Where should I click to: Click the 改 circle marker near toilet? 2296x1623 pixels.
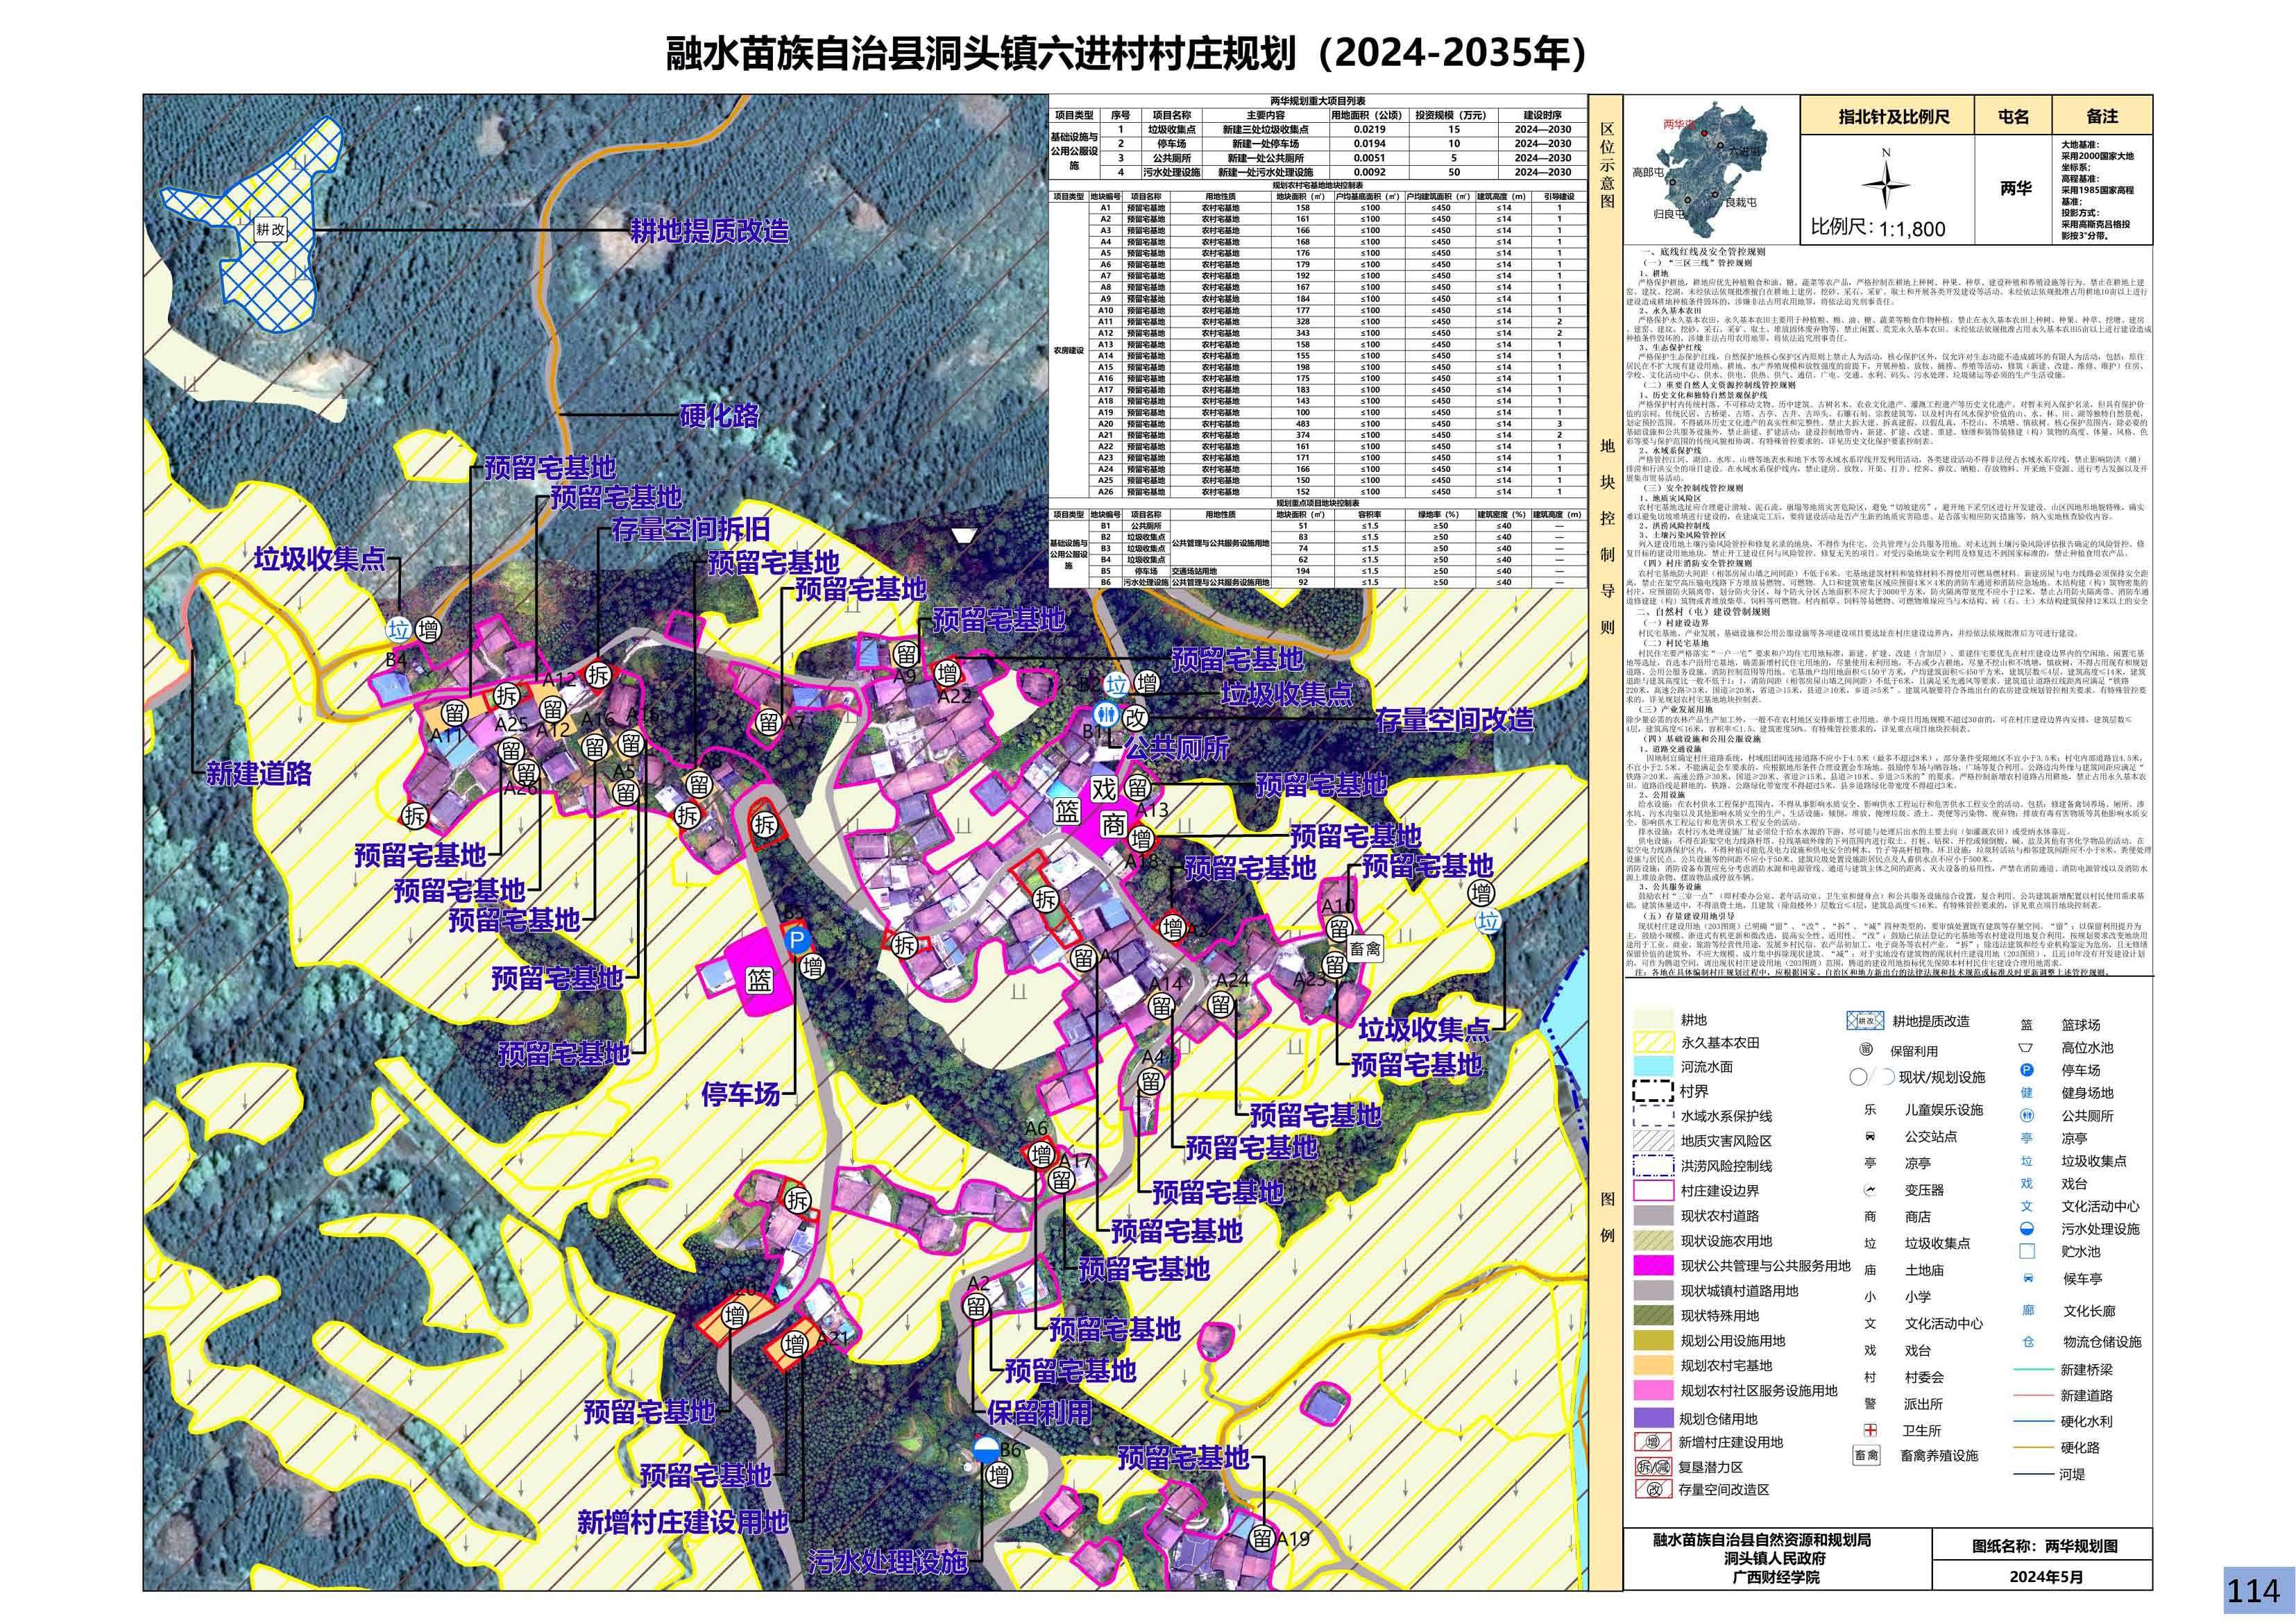click(1135, 717)
